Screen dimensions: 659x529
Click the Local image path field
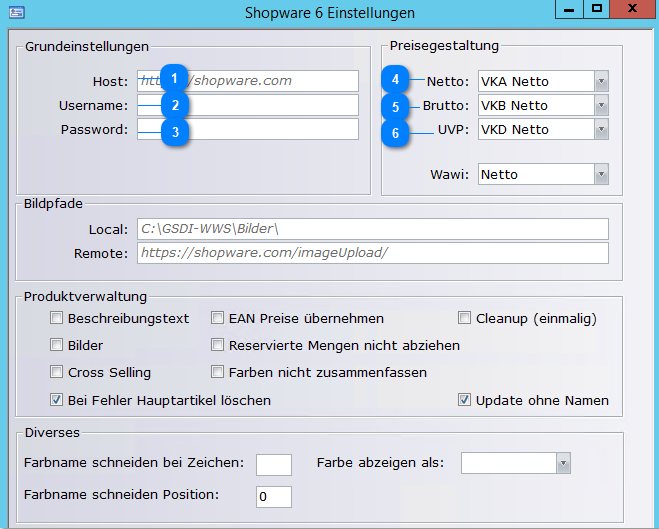372,229
